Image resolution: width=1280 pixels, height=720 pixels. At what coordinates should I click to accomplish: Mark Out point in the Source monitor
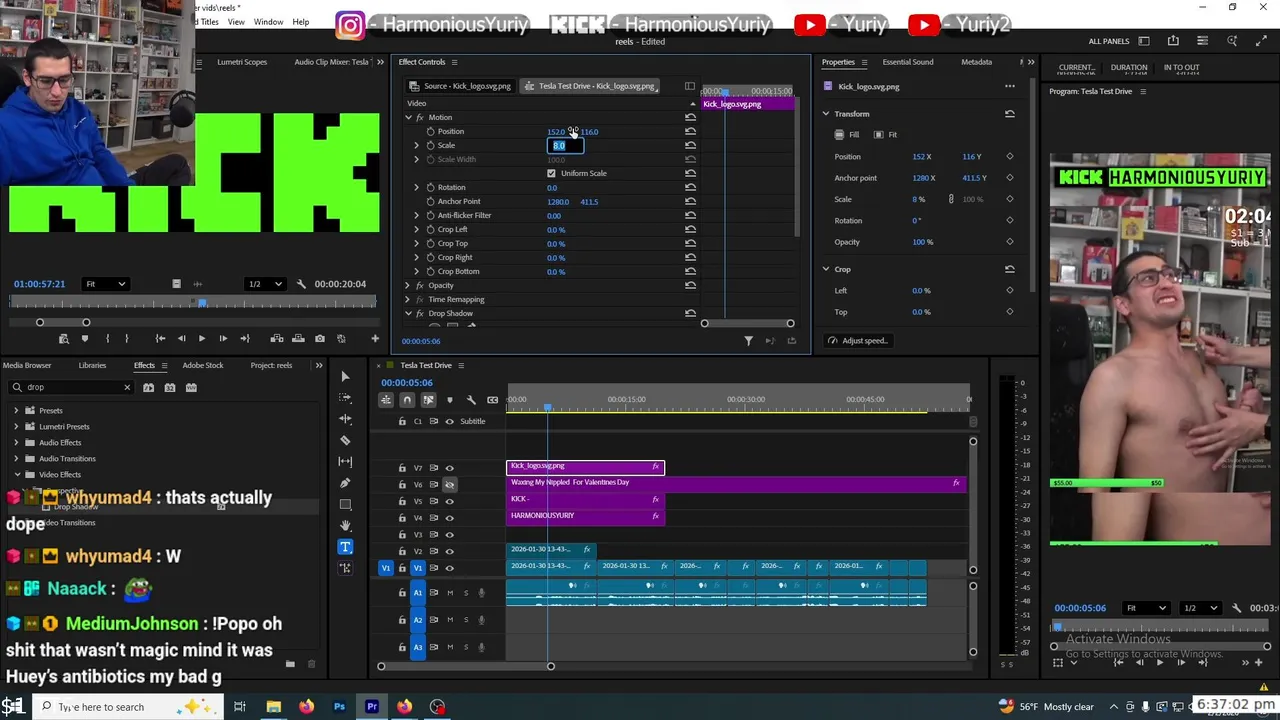coord(128,338)
